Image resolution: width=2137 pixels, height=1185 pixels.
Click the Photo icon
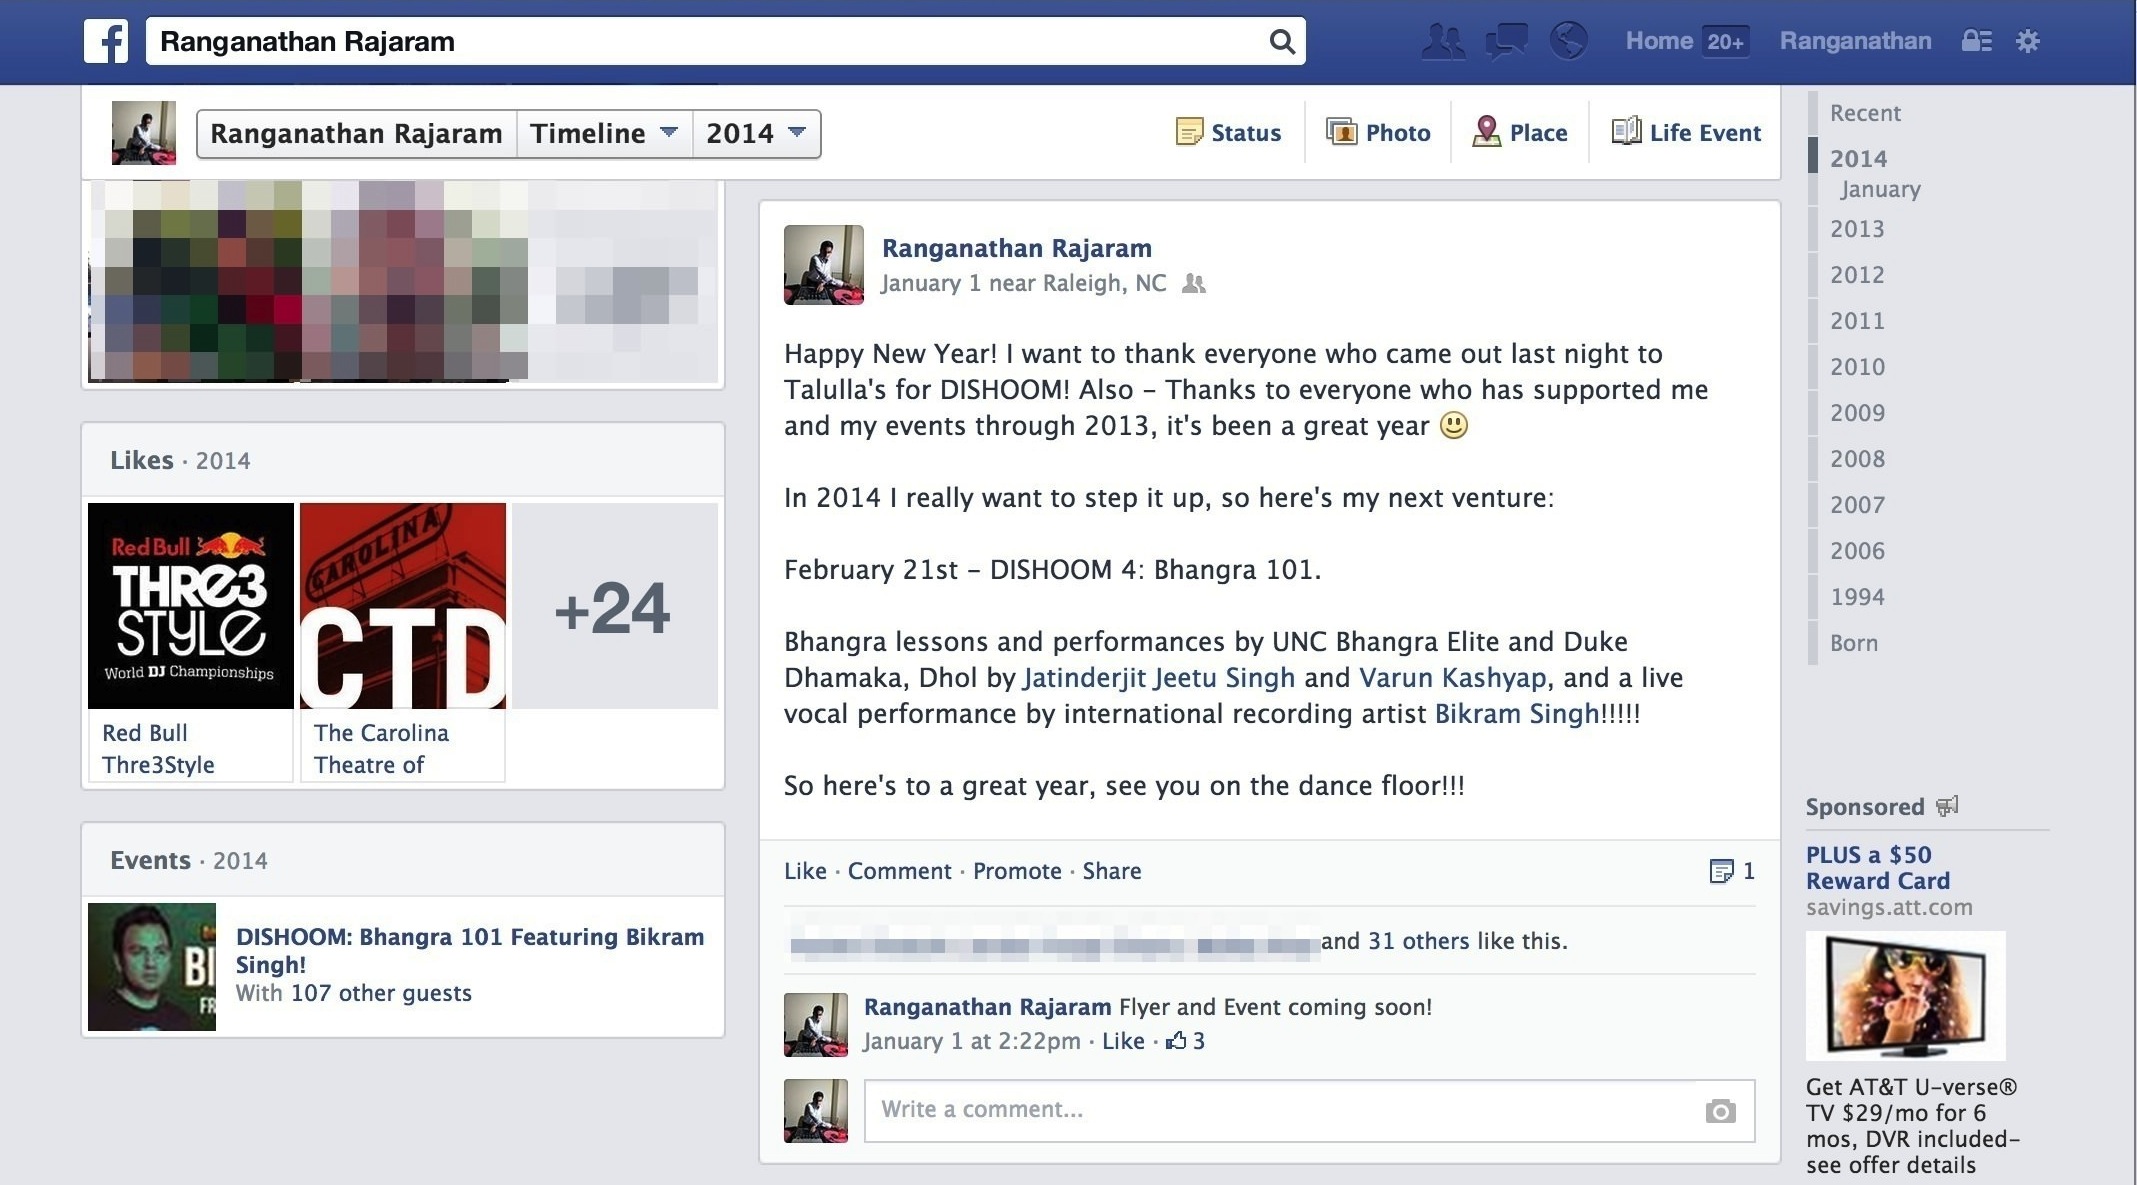(1341, 132)
